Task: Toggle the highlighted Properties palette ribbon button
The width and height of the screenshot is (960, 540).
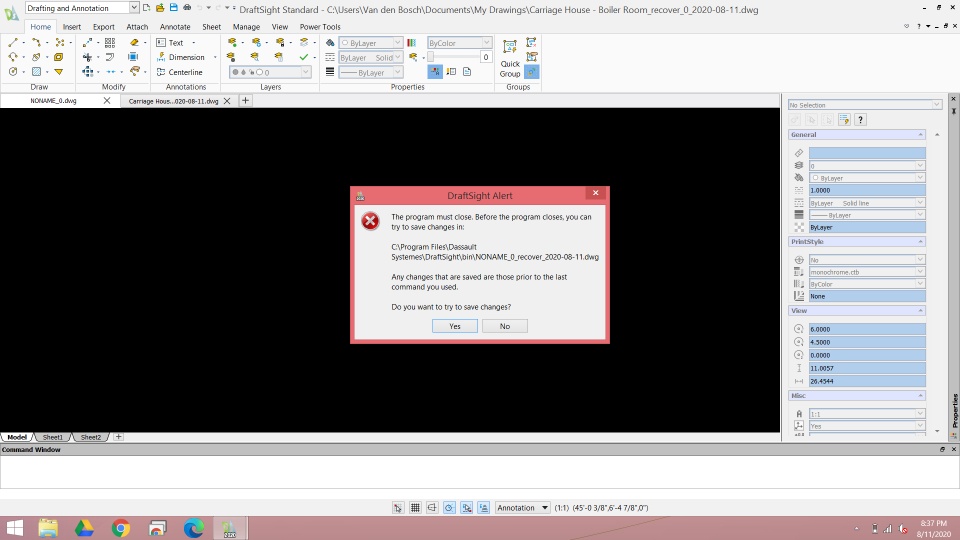Action: [x=435, y=72]
